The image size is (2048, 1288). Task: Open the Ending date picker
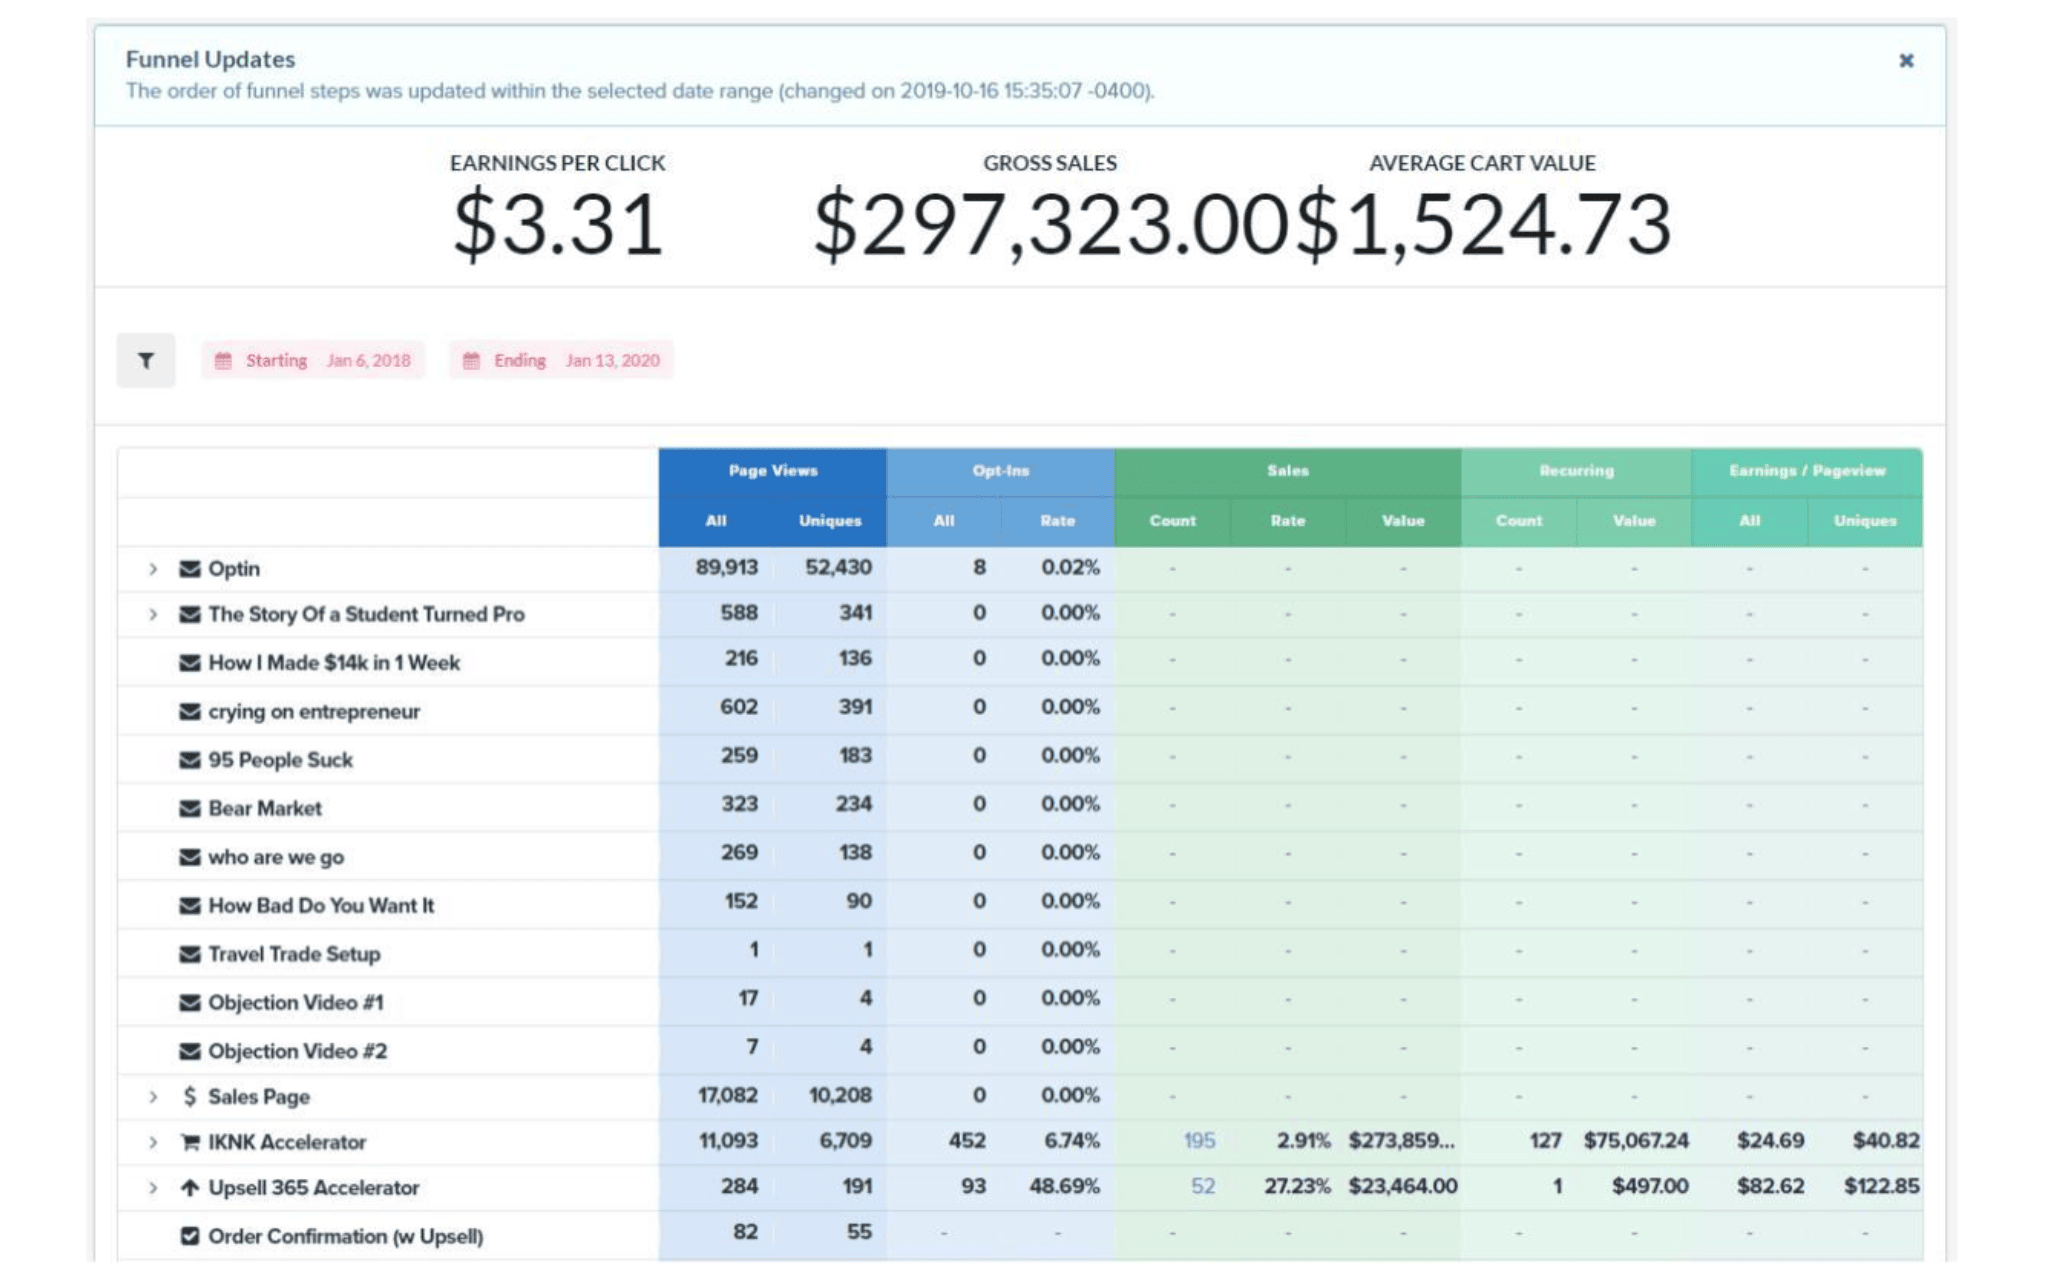[x=561, y=361]
